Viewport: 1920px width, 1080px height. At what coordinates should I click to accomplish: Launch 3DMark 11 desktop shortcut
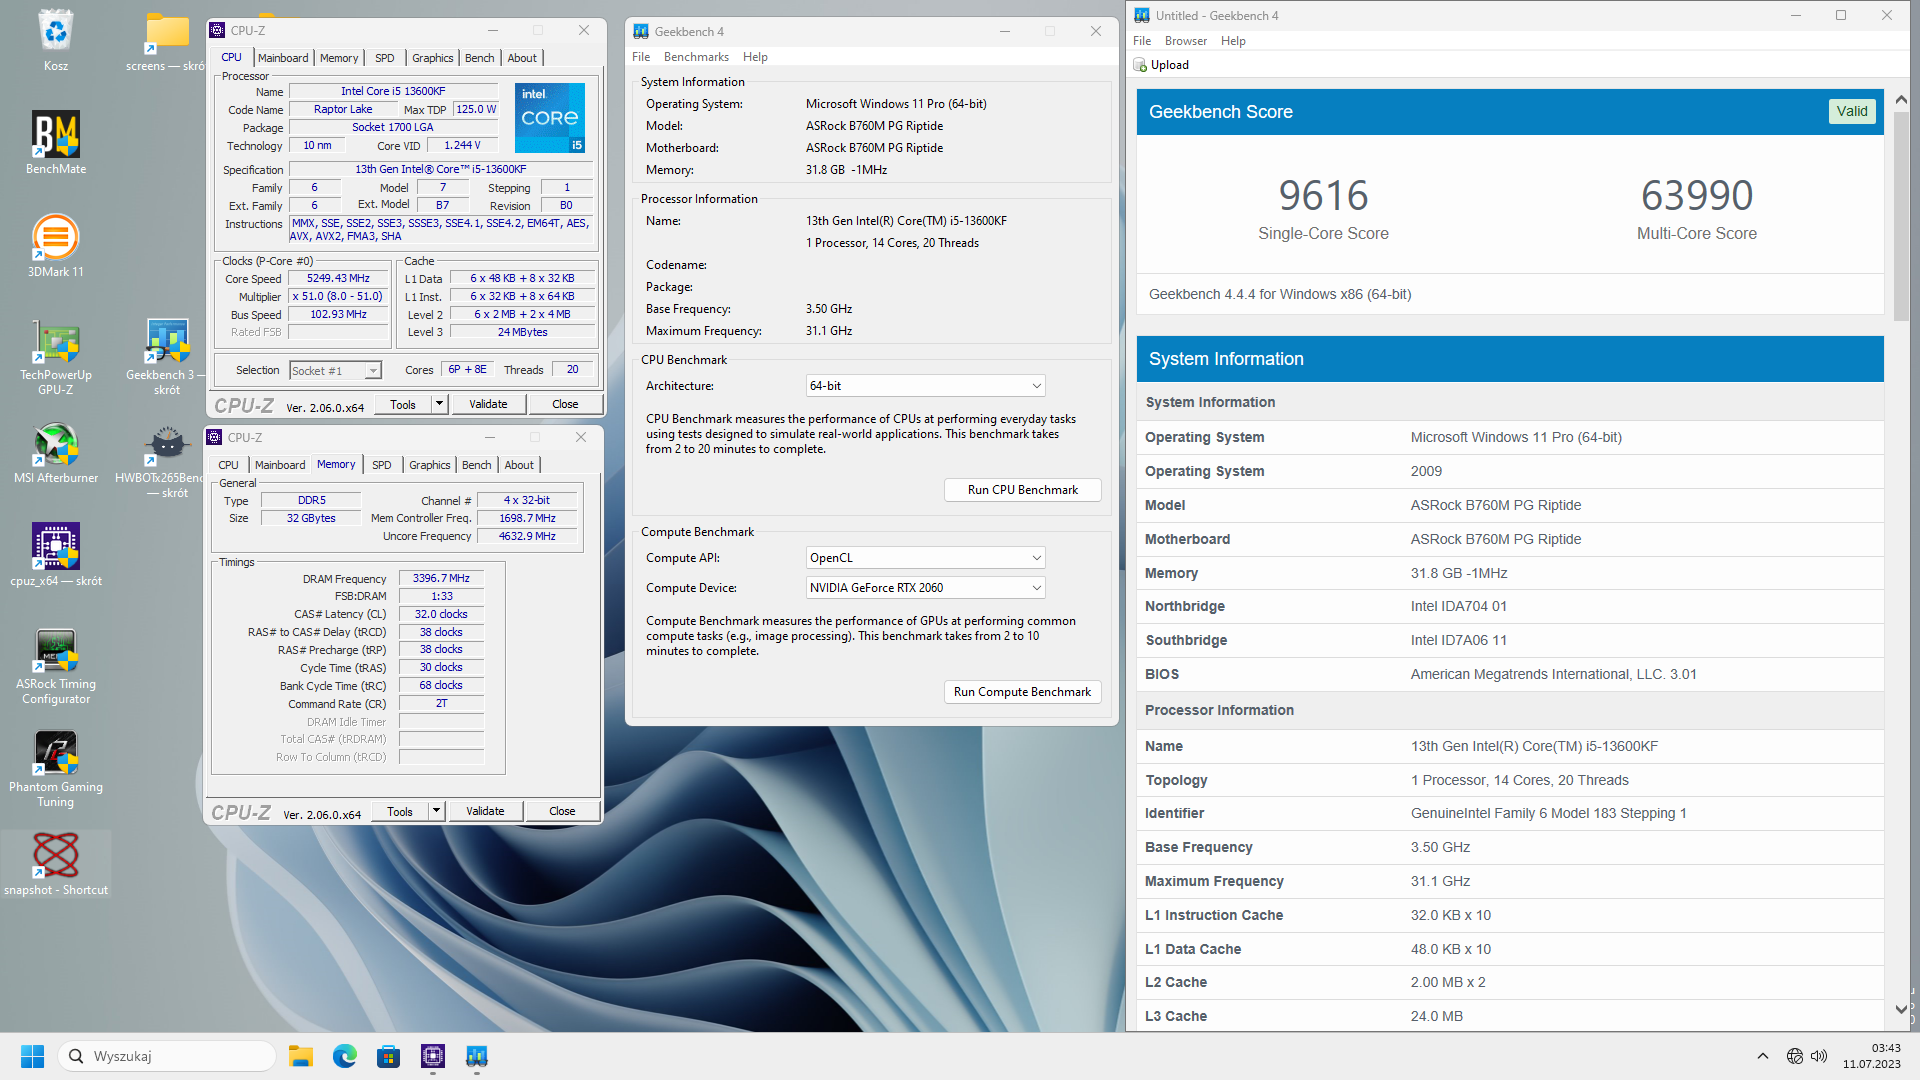tap(56, 246)
